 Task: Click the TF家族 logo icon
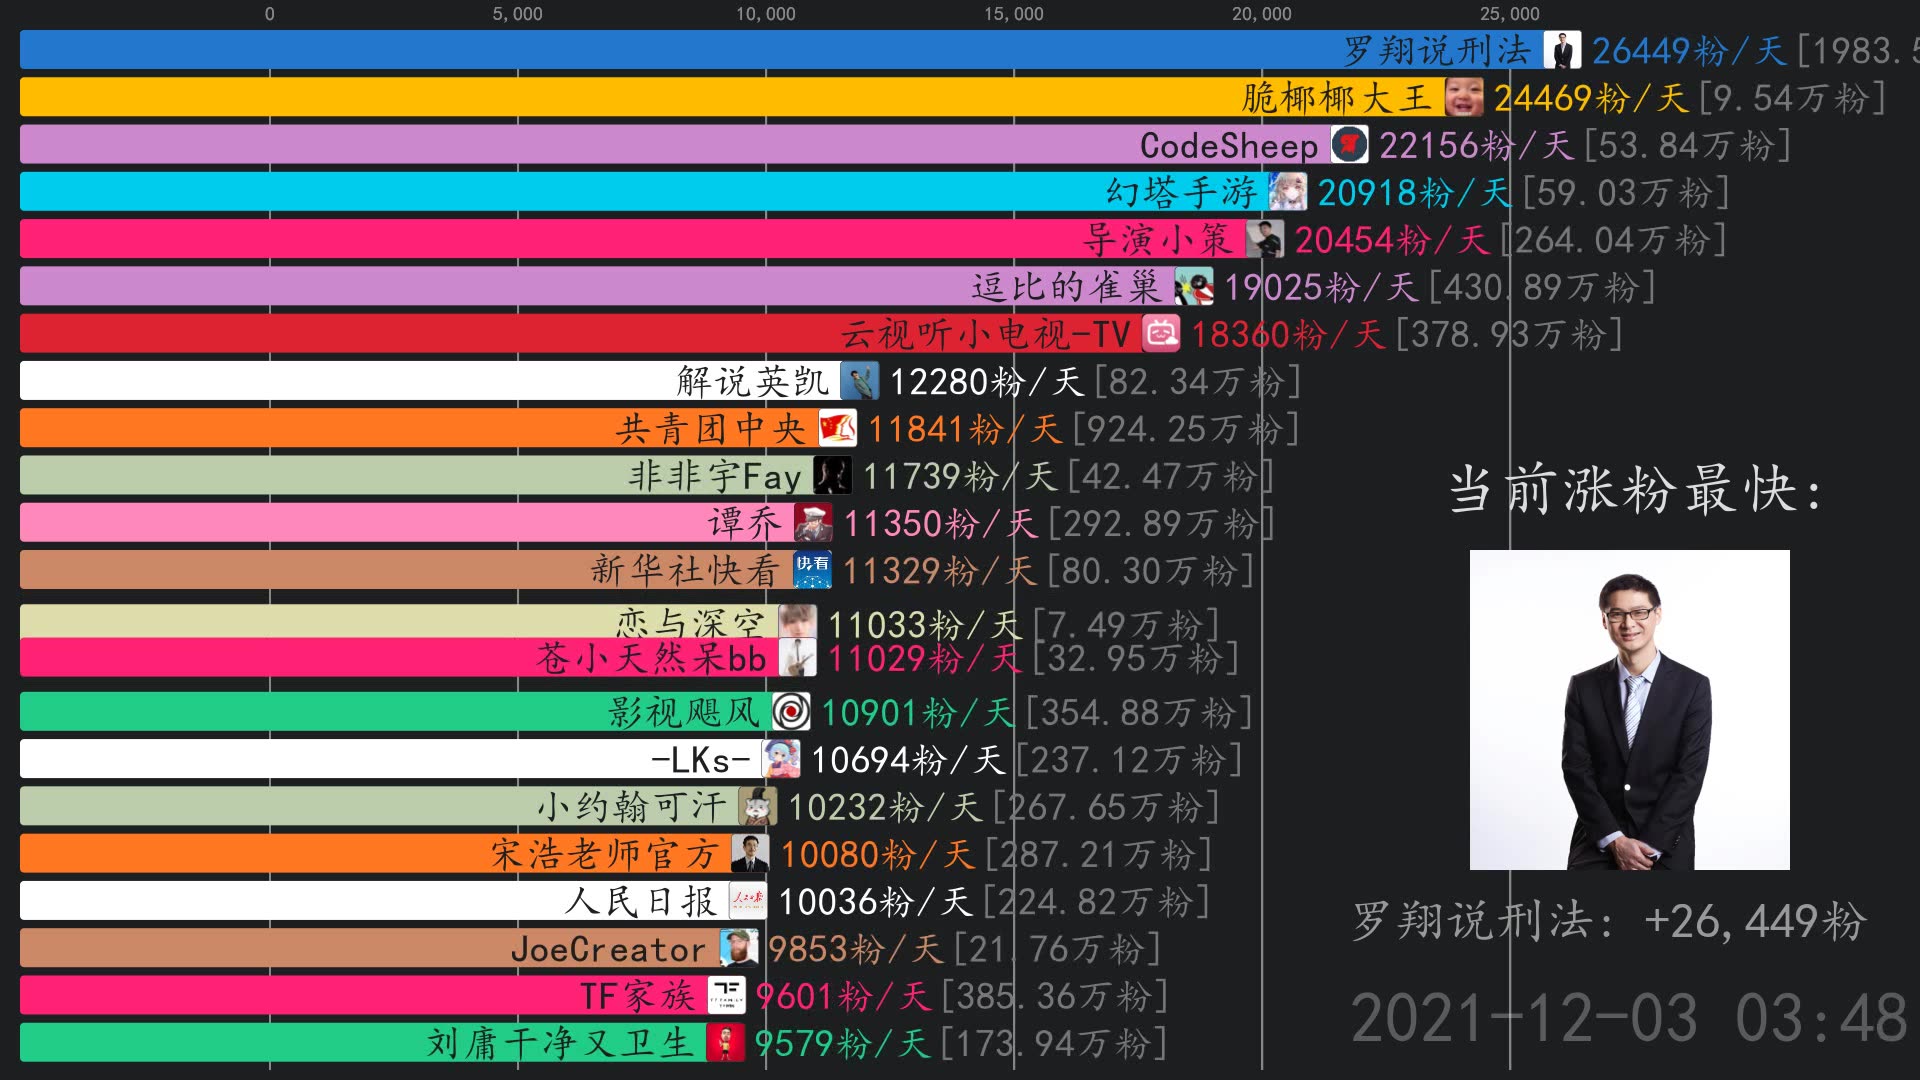click(x=726, y=996)
